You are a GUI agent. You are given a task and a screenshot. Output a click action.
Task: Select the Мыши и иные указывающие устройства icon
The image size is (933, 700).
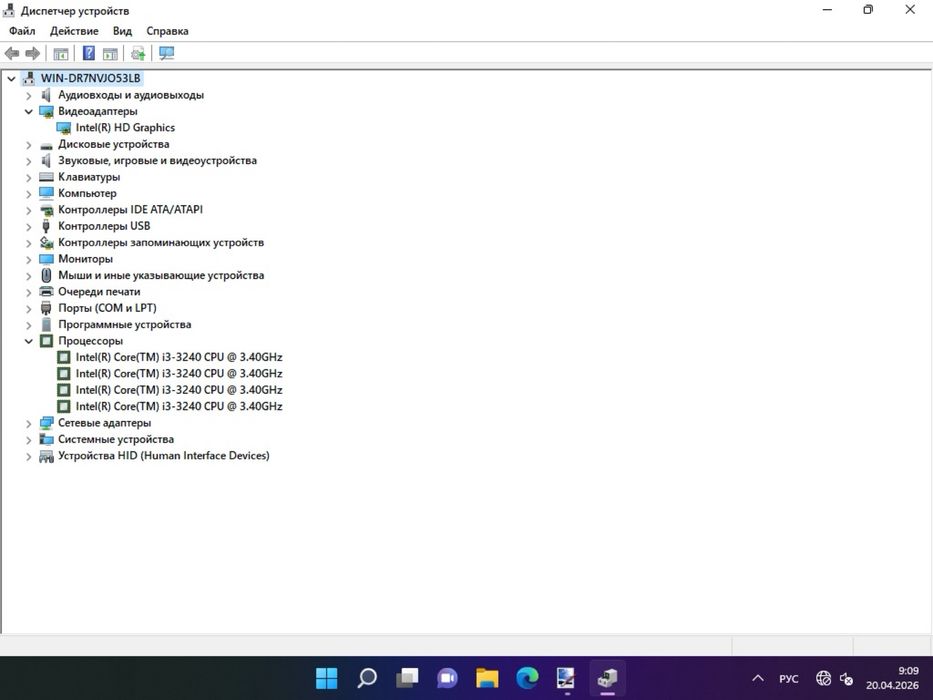point(46,276)
